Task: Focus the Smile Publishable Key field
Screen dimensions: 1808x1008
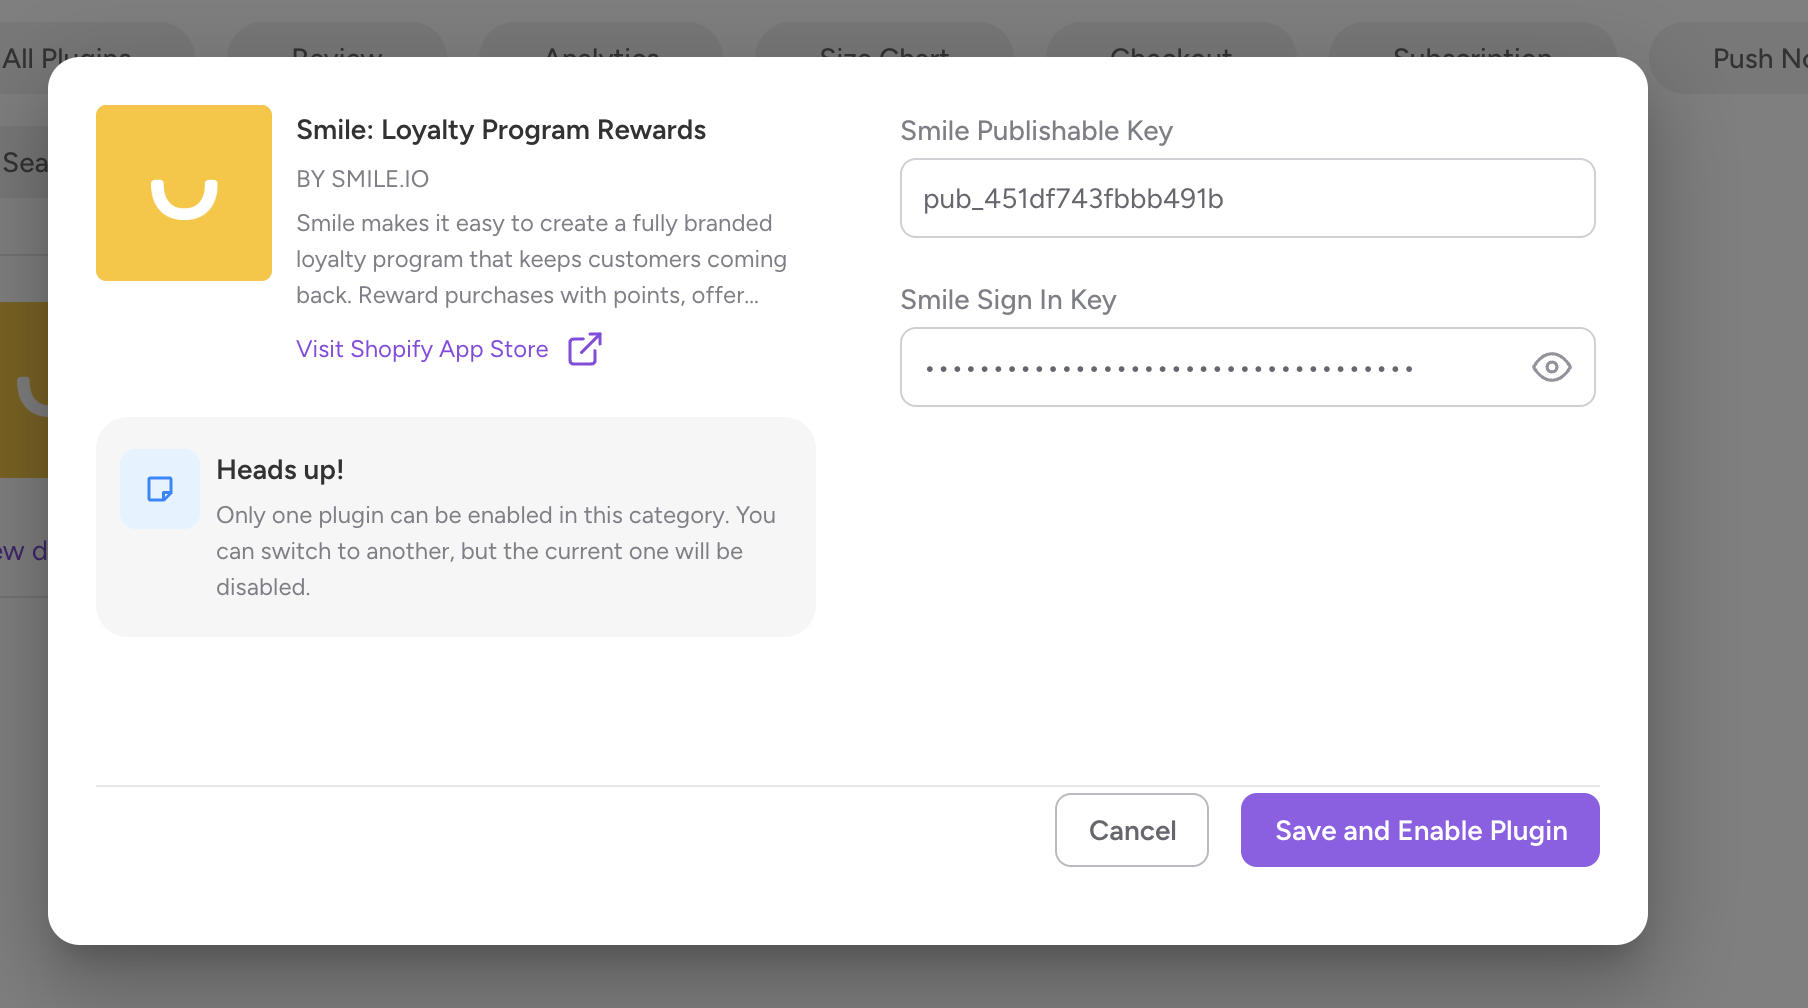Action: tap(1247, 198)
